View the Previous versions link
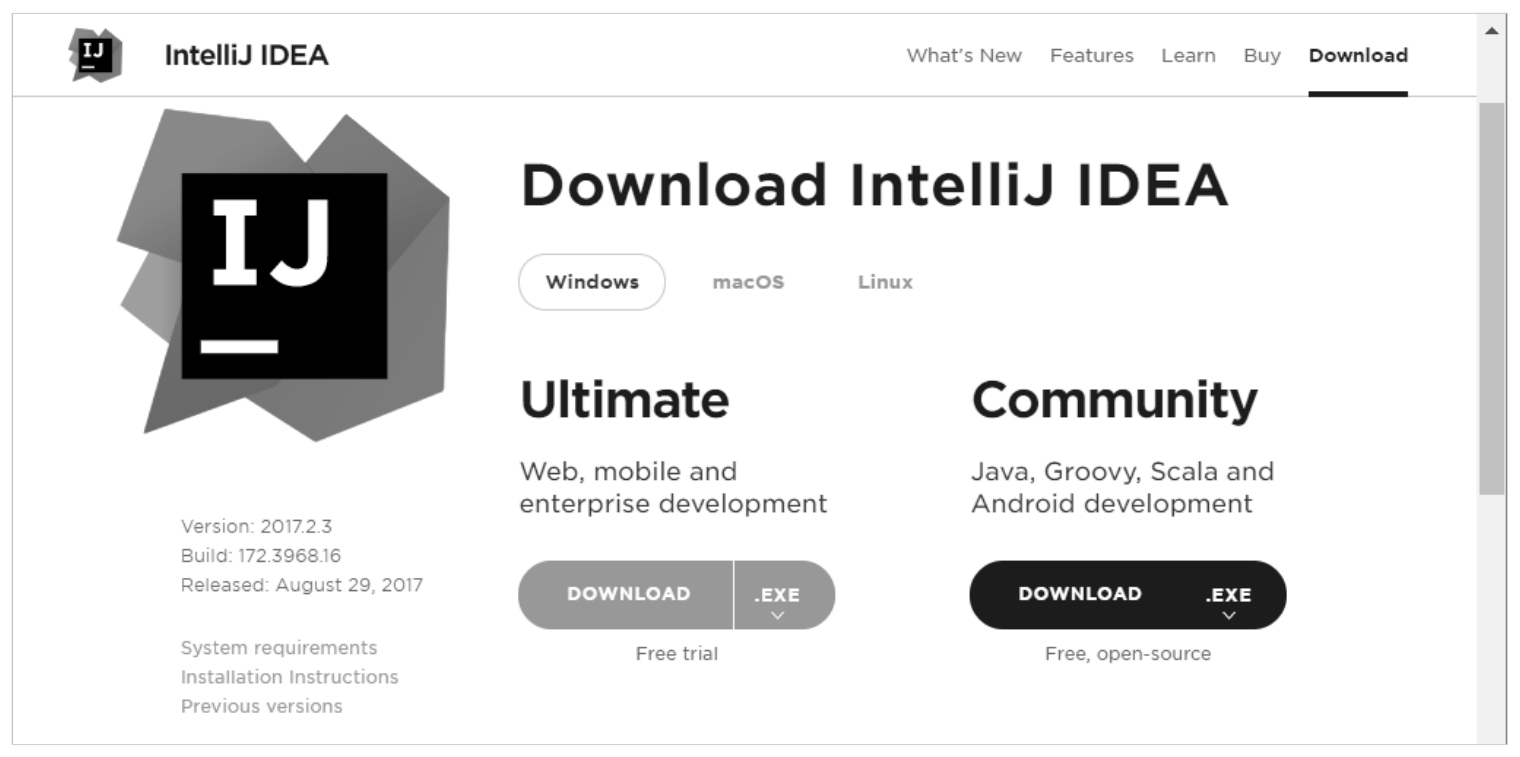 261,706
